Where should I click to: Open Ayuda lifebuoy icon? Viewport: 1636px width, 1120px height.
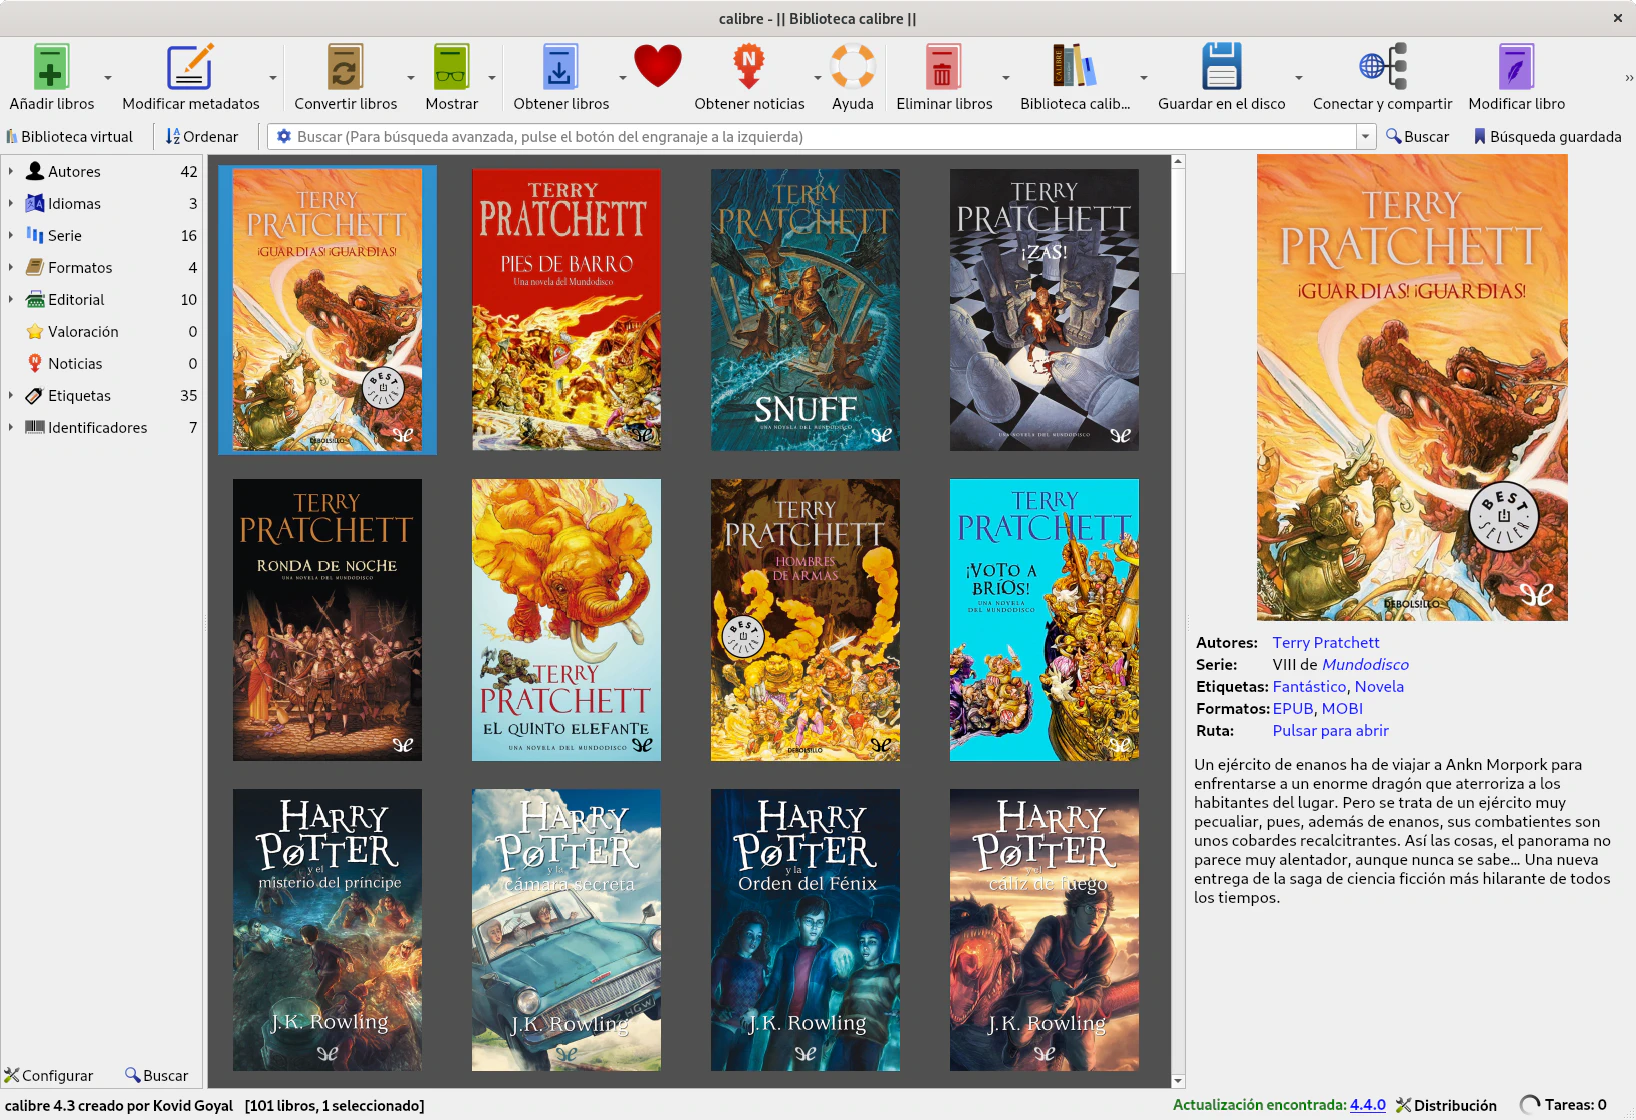852,68
